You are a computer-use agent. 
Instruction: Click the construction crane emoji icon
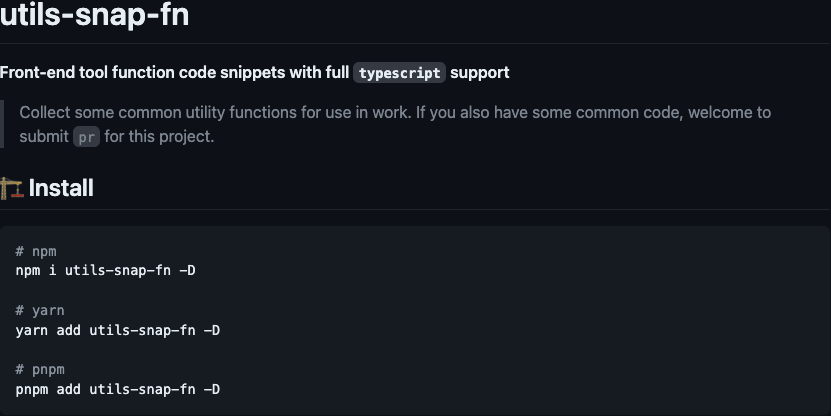(x=12, y=188)
